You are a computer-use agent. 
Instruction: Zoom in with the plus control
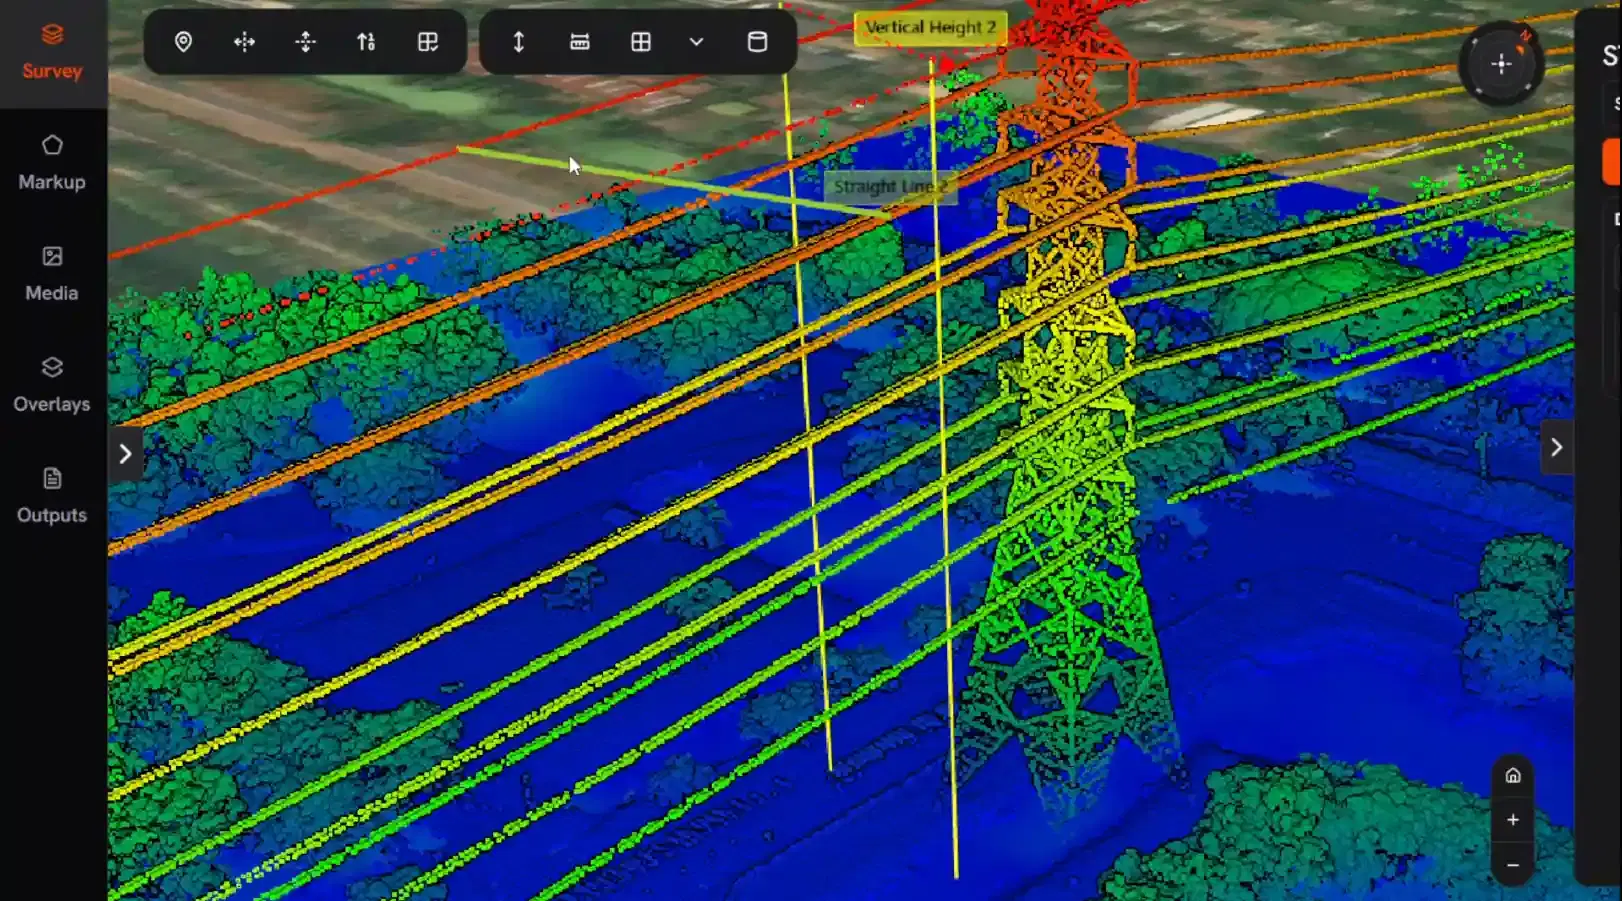[x=1513, y=819]
